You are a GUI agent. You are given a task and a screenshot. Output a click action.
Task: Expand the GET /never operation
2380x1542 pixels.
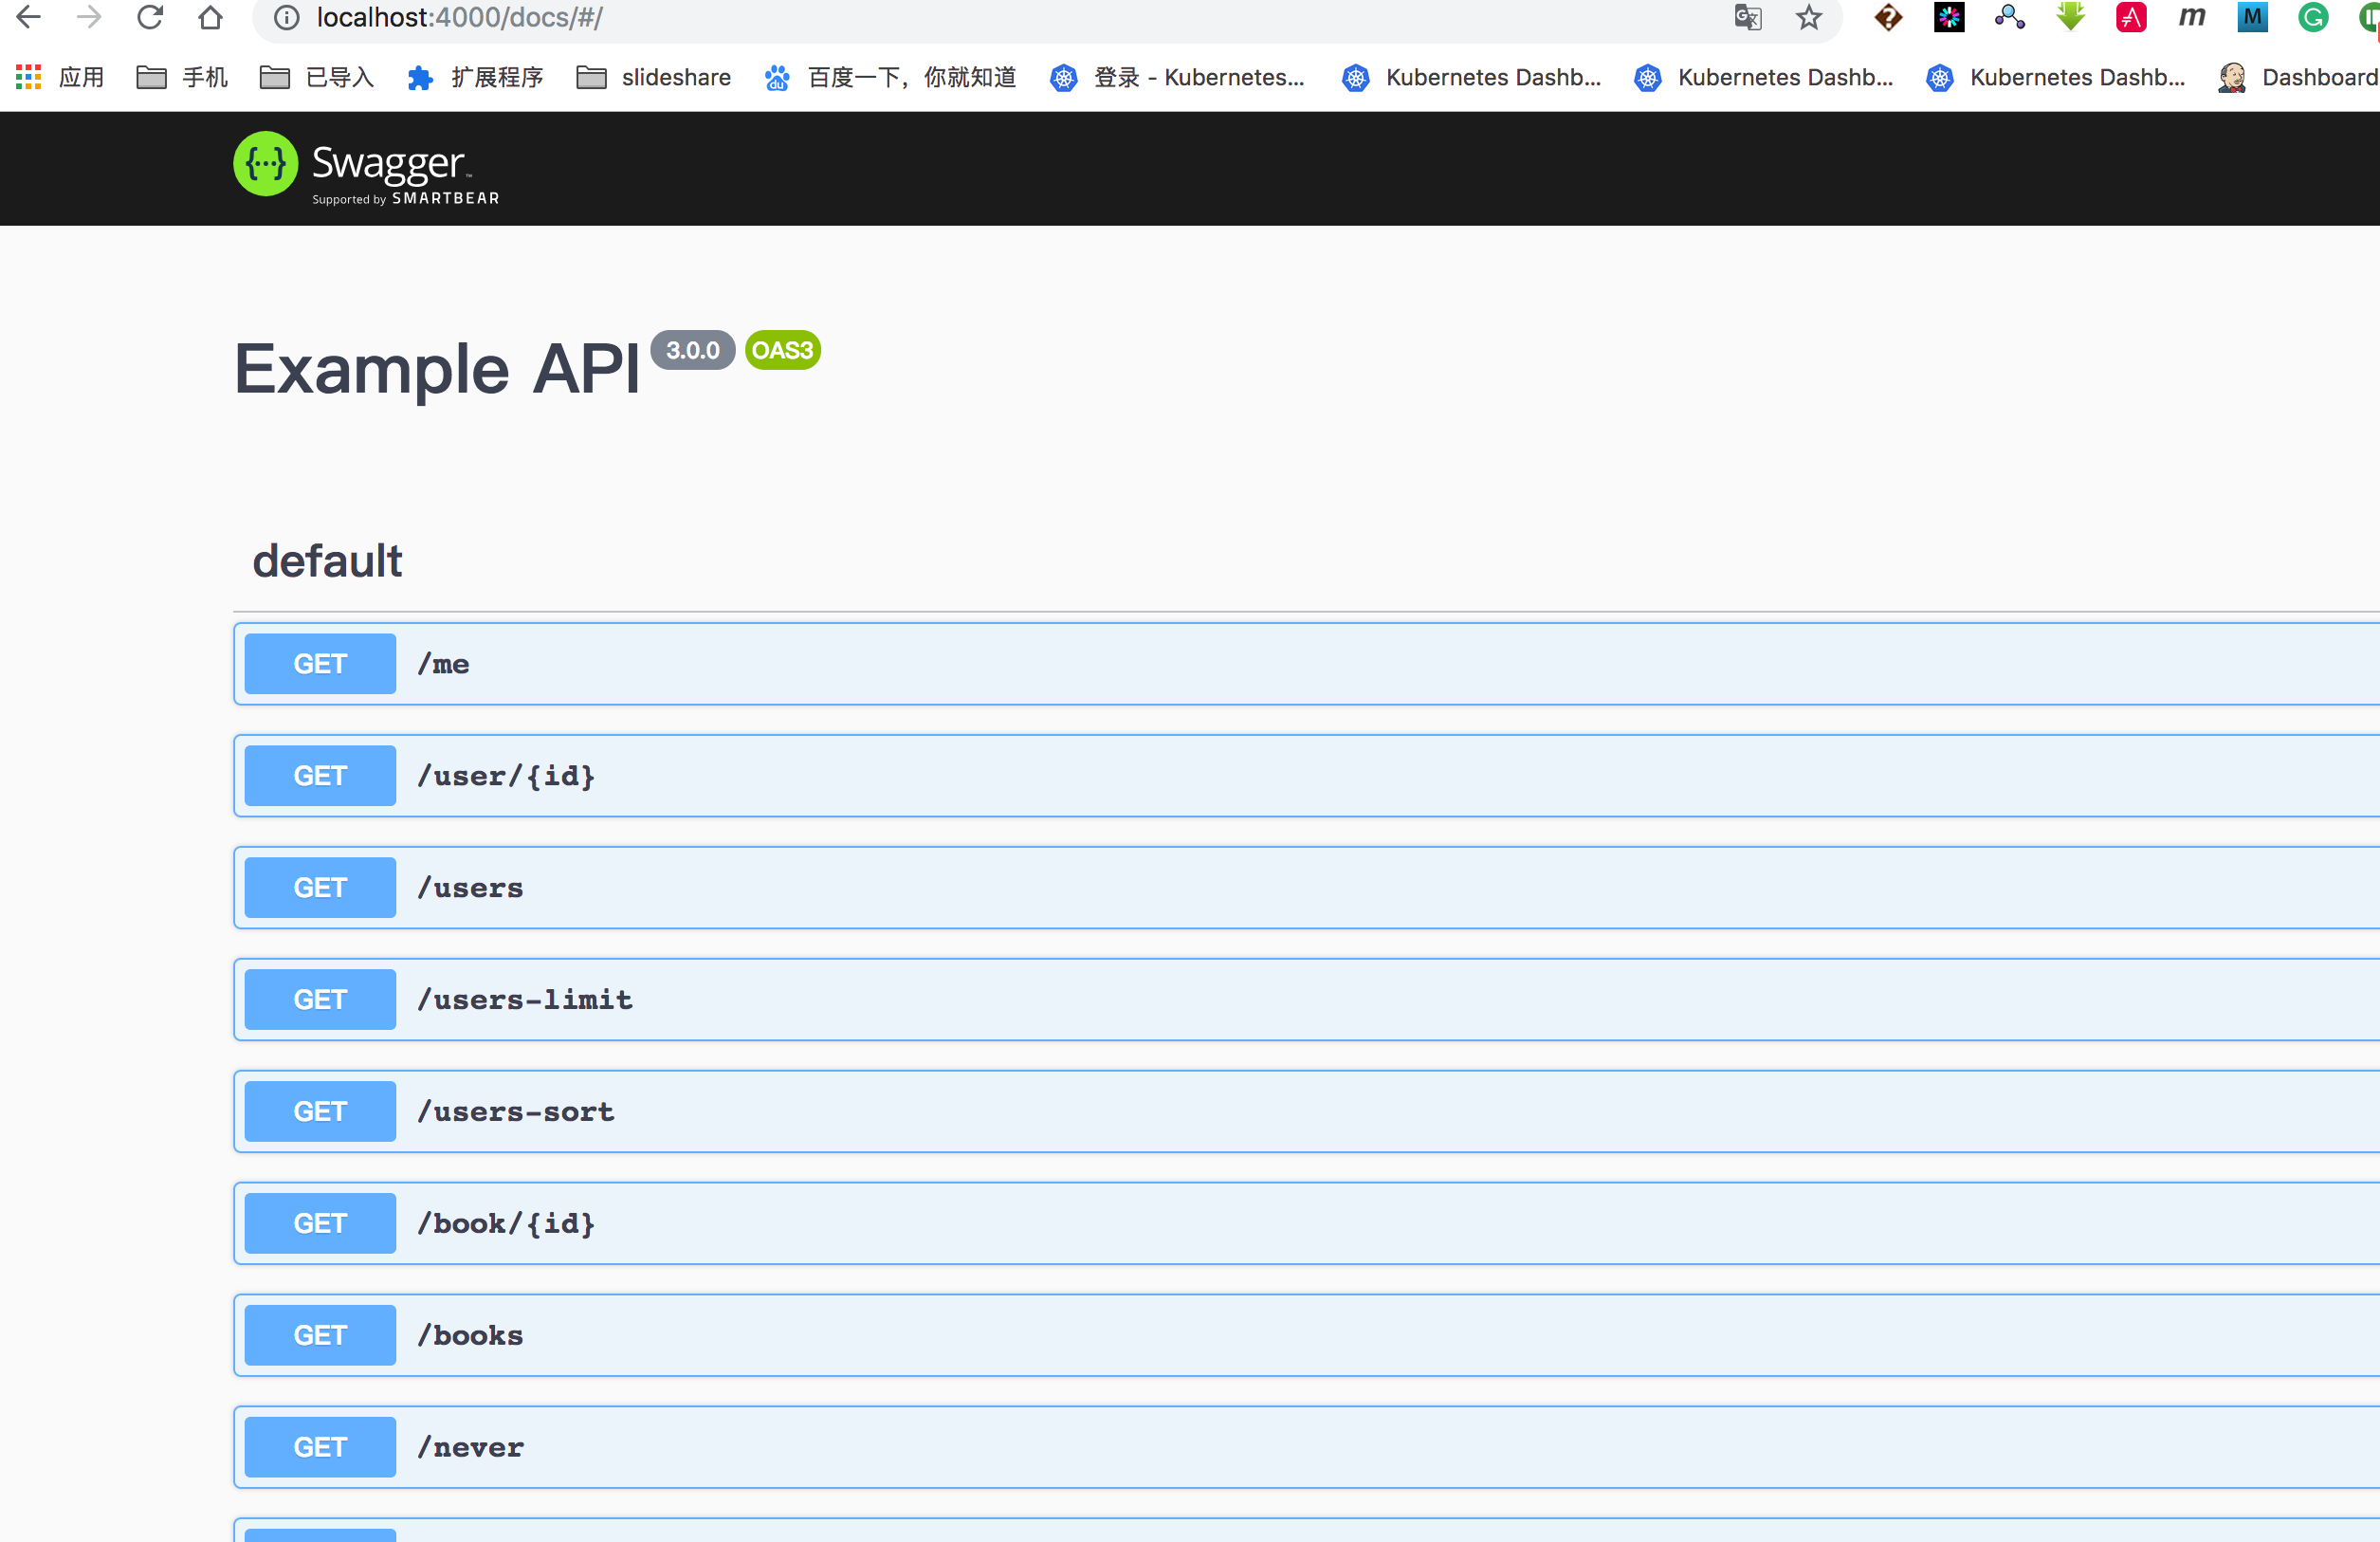tap(1306, 1448)
